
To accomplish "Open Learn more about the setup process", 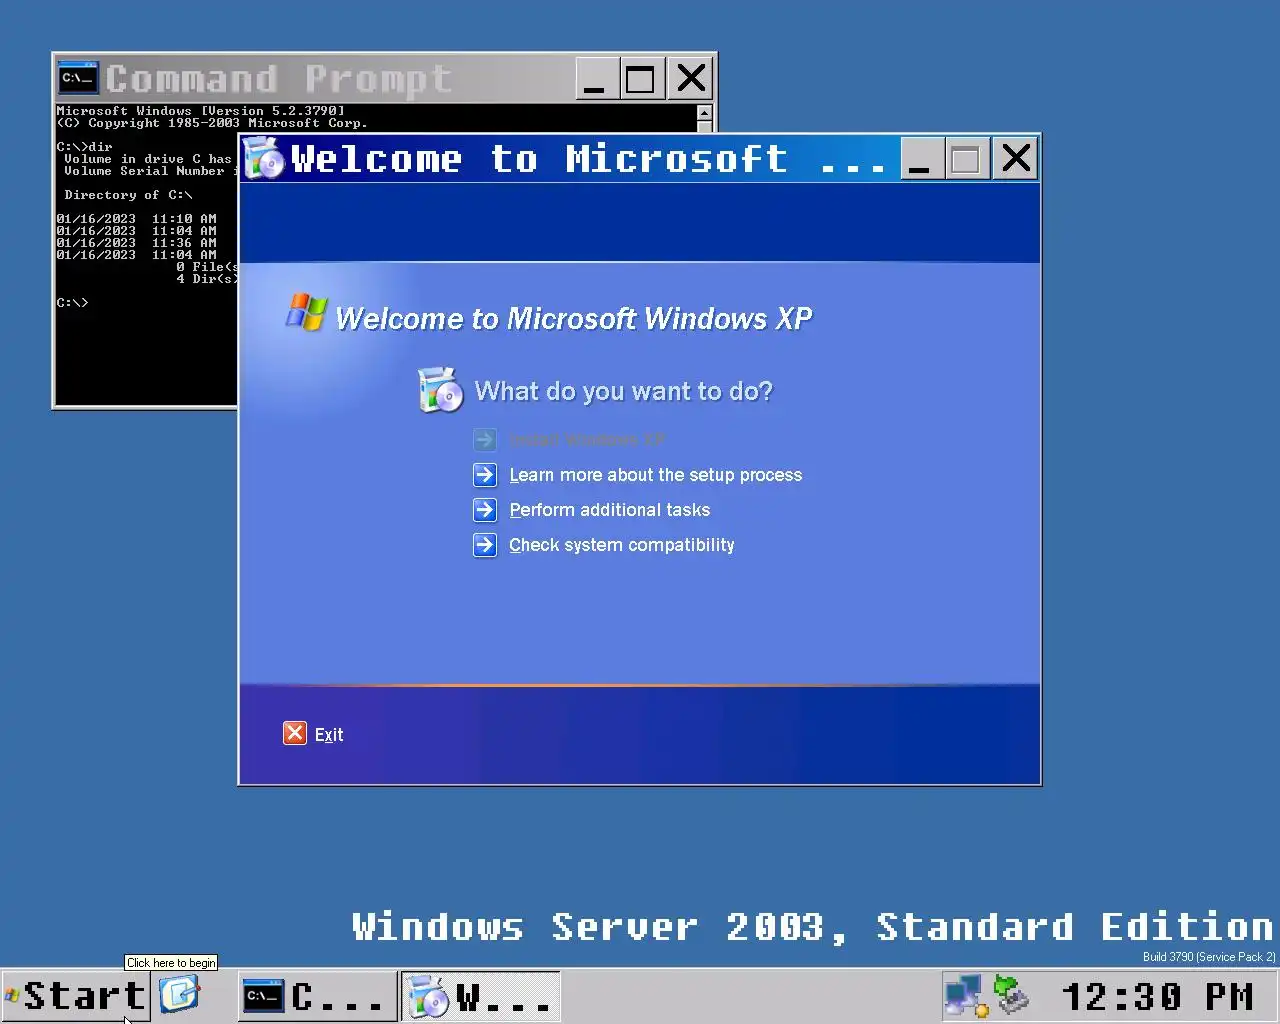I will [x=655, y=475].
